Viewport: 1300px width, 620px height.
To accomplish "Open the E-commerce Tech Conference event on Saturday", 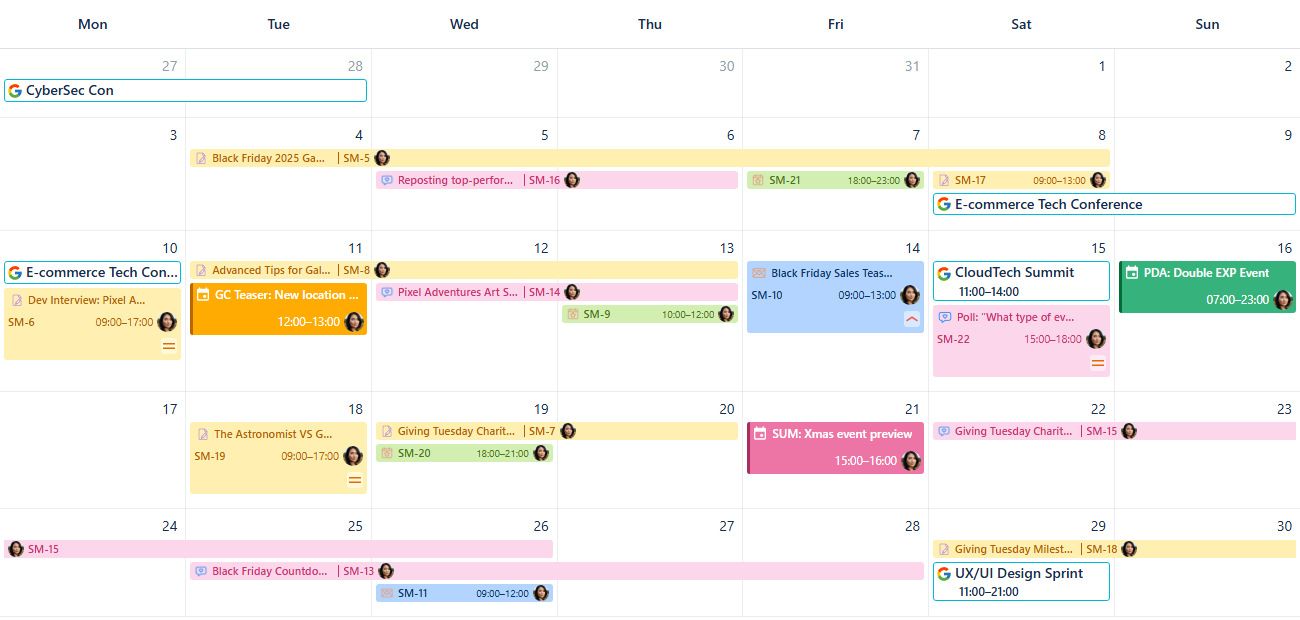I will pos(1113,204).
